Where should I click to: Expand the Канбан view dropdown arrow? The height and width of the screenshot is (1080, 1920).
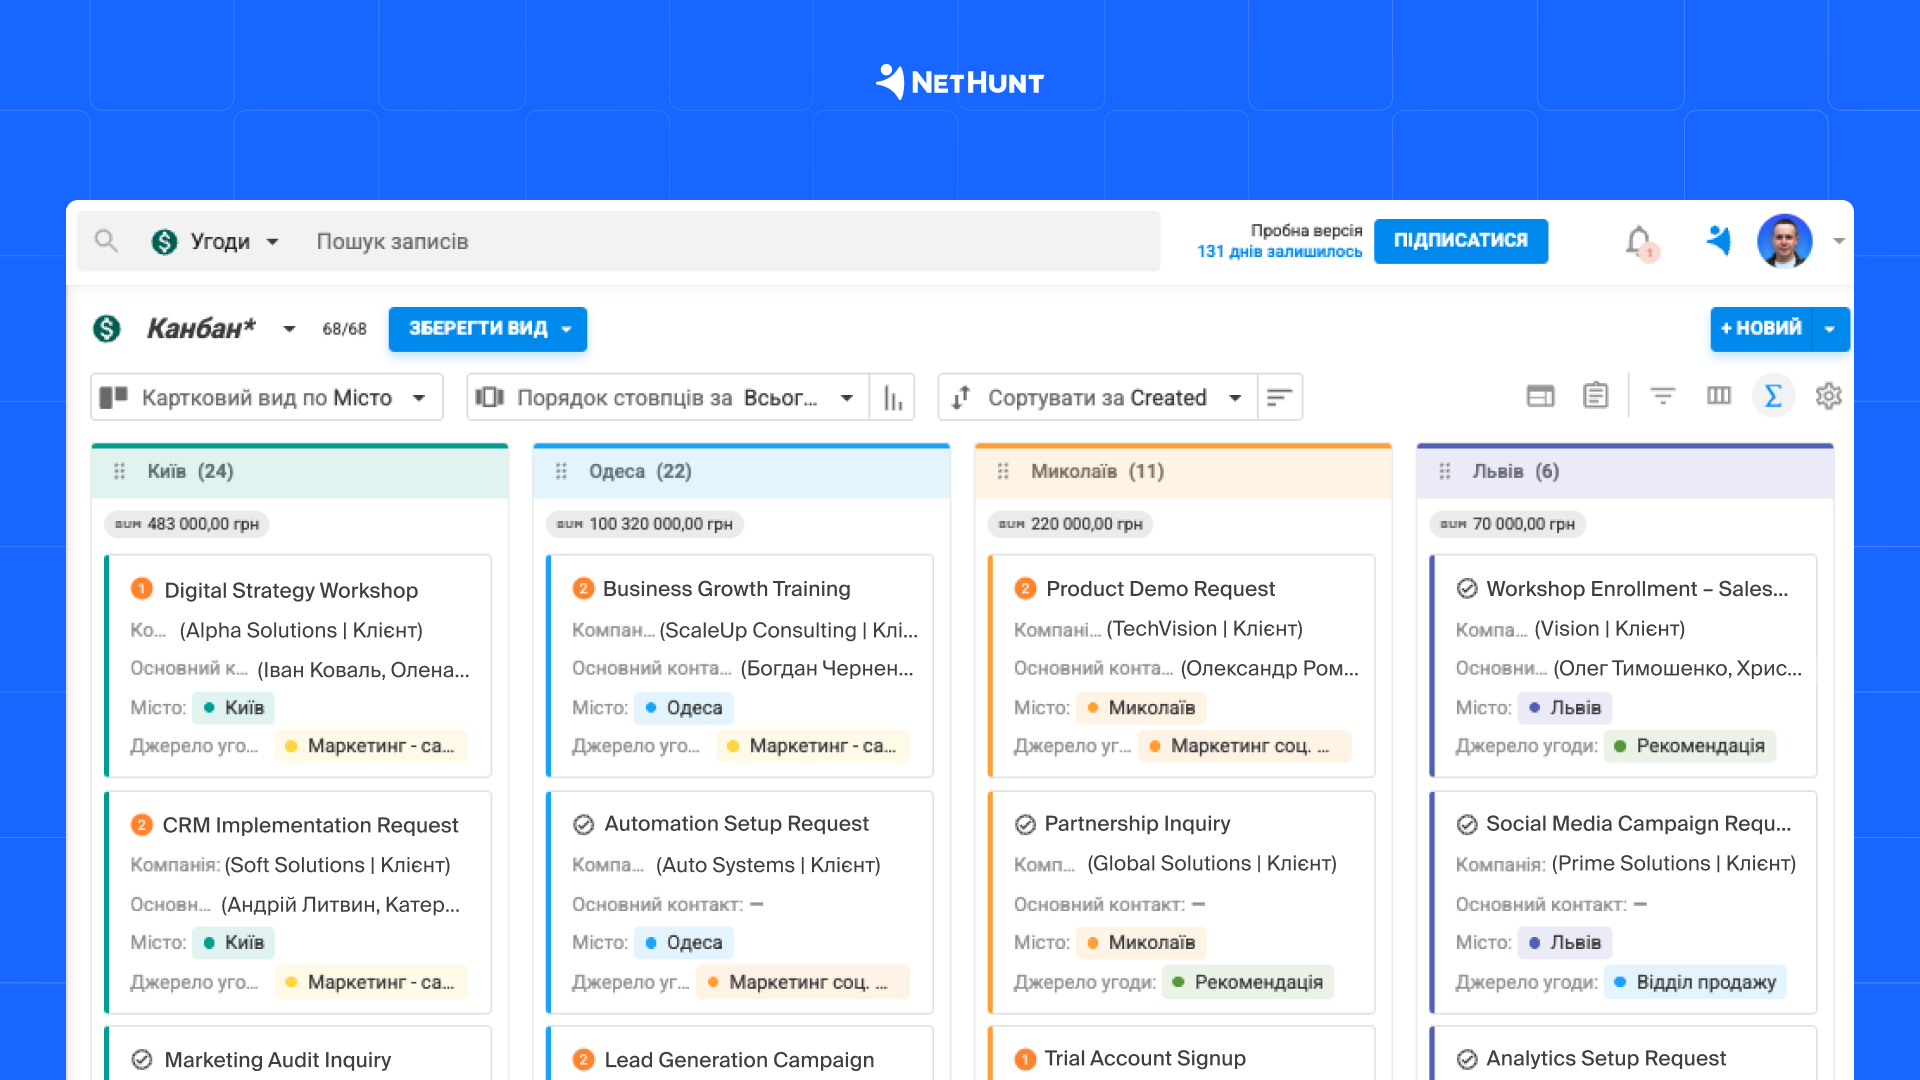pos(289,329)
